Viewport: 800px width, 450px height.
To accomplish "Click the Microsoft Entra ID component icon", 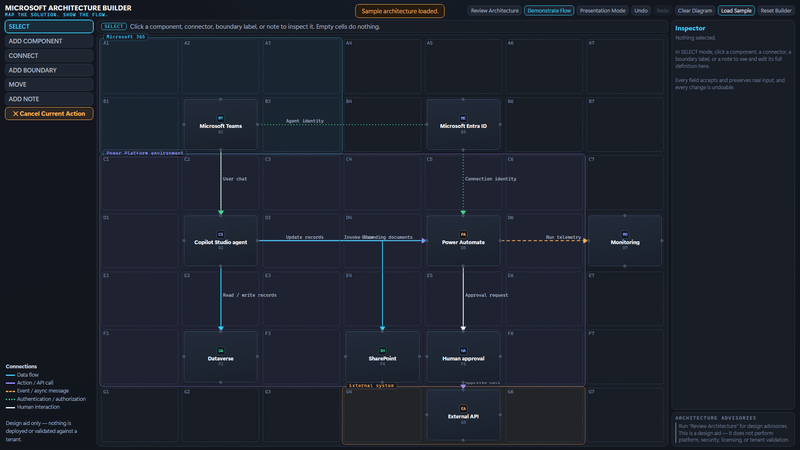I will (463, 118).
